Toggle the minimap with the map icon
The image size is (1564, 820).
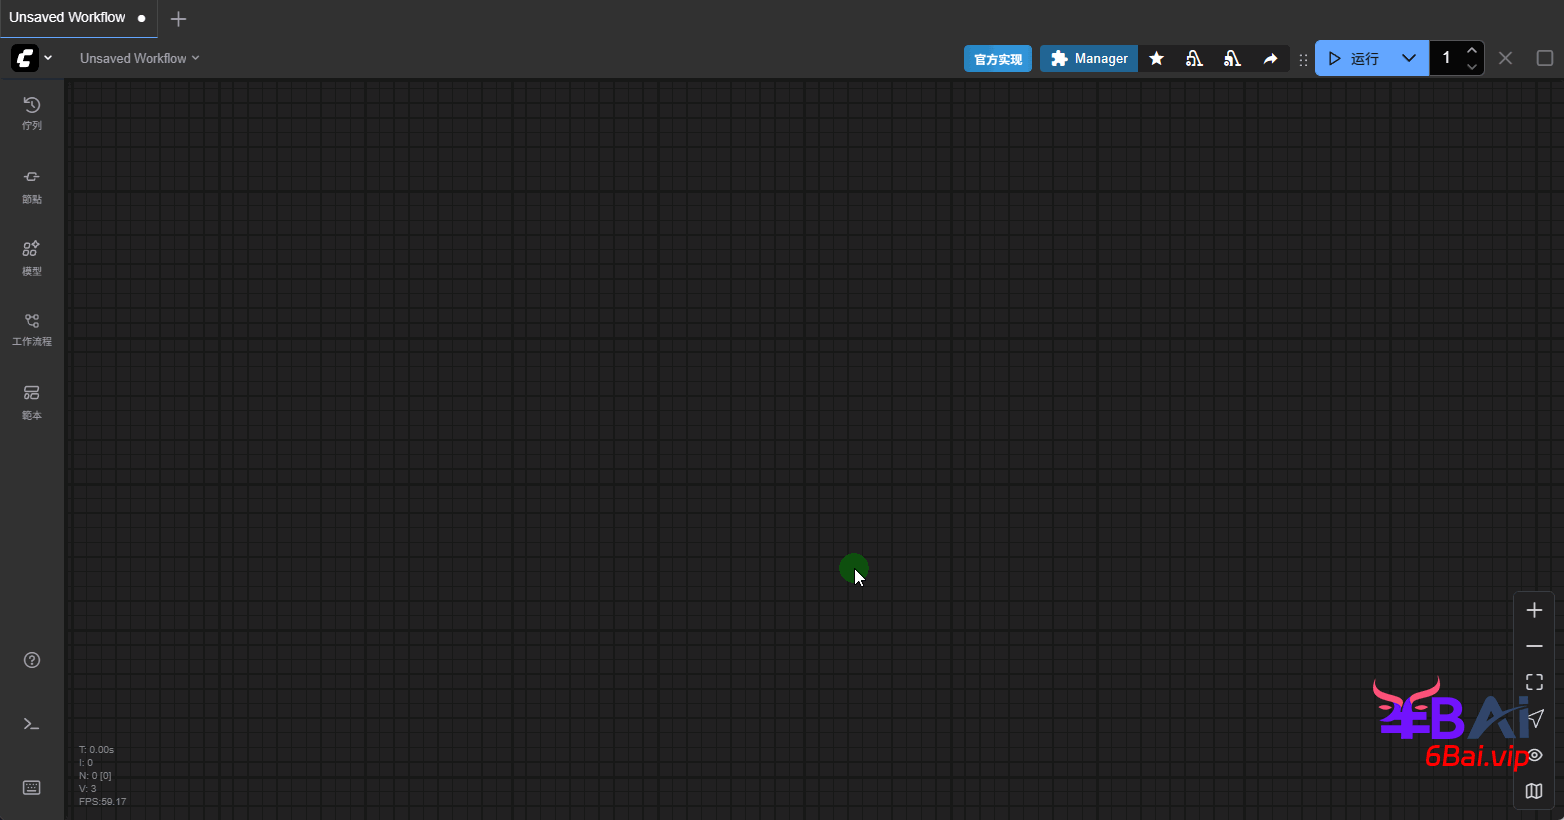pyautogui.click(x=1534, y=791)
